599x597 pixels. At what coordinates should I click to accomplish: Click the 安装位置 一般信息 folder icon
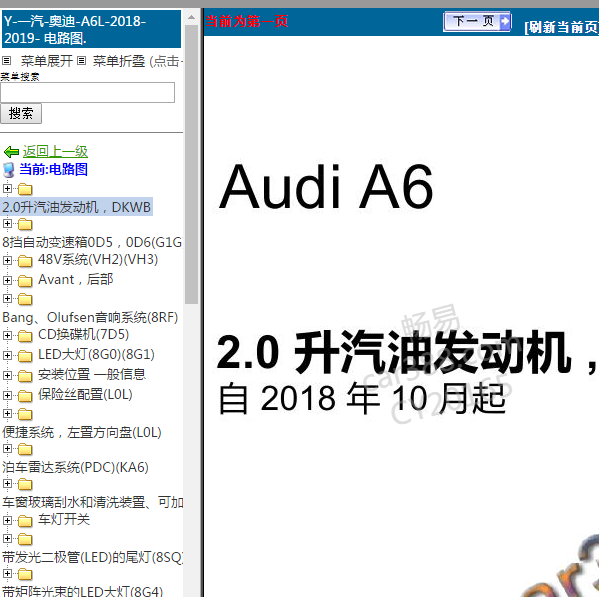tap(25, 376)
